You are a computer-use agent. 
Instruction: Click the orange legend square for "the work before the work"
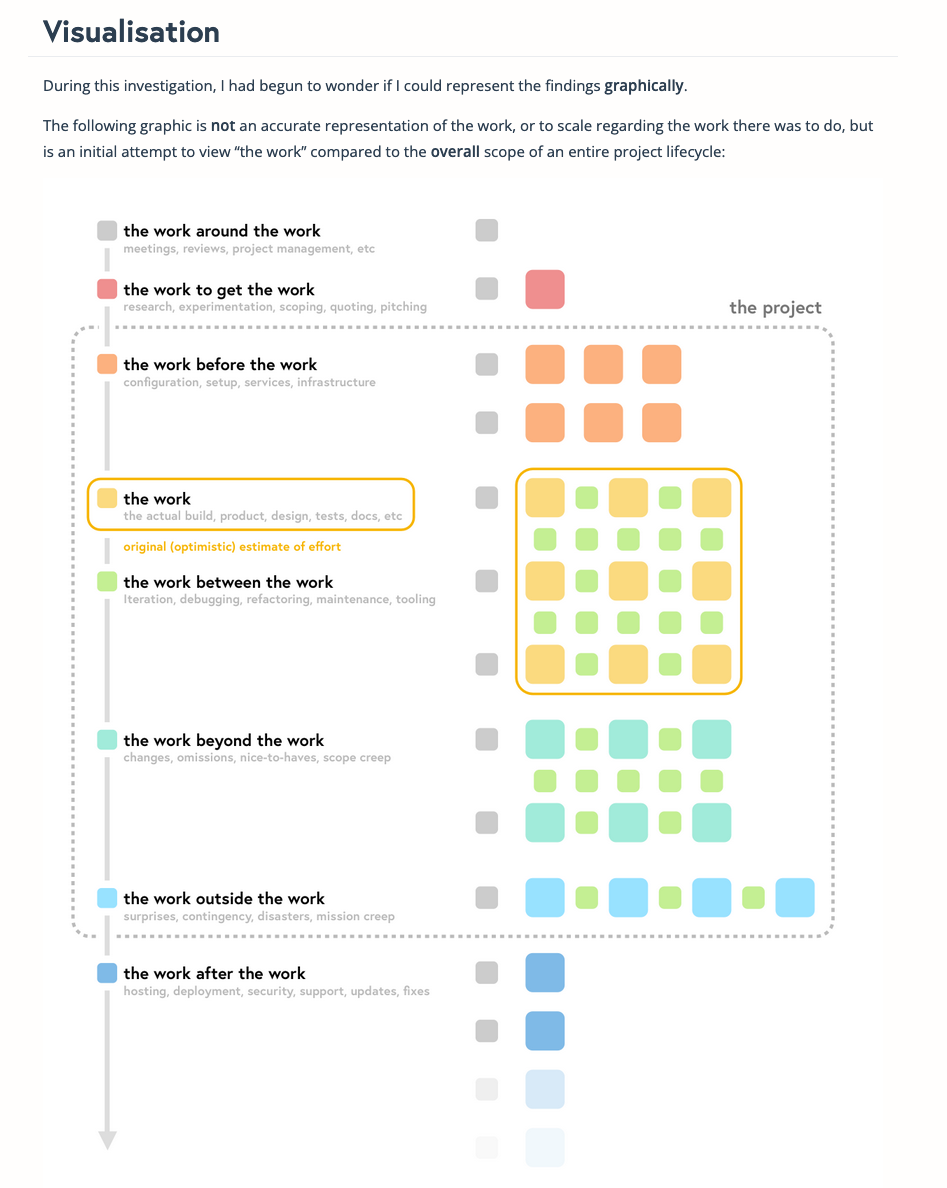tap(107, 365)
